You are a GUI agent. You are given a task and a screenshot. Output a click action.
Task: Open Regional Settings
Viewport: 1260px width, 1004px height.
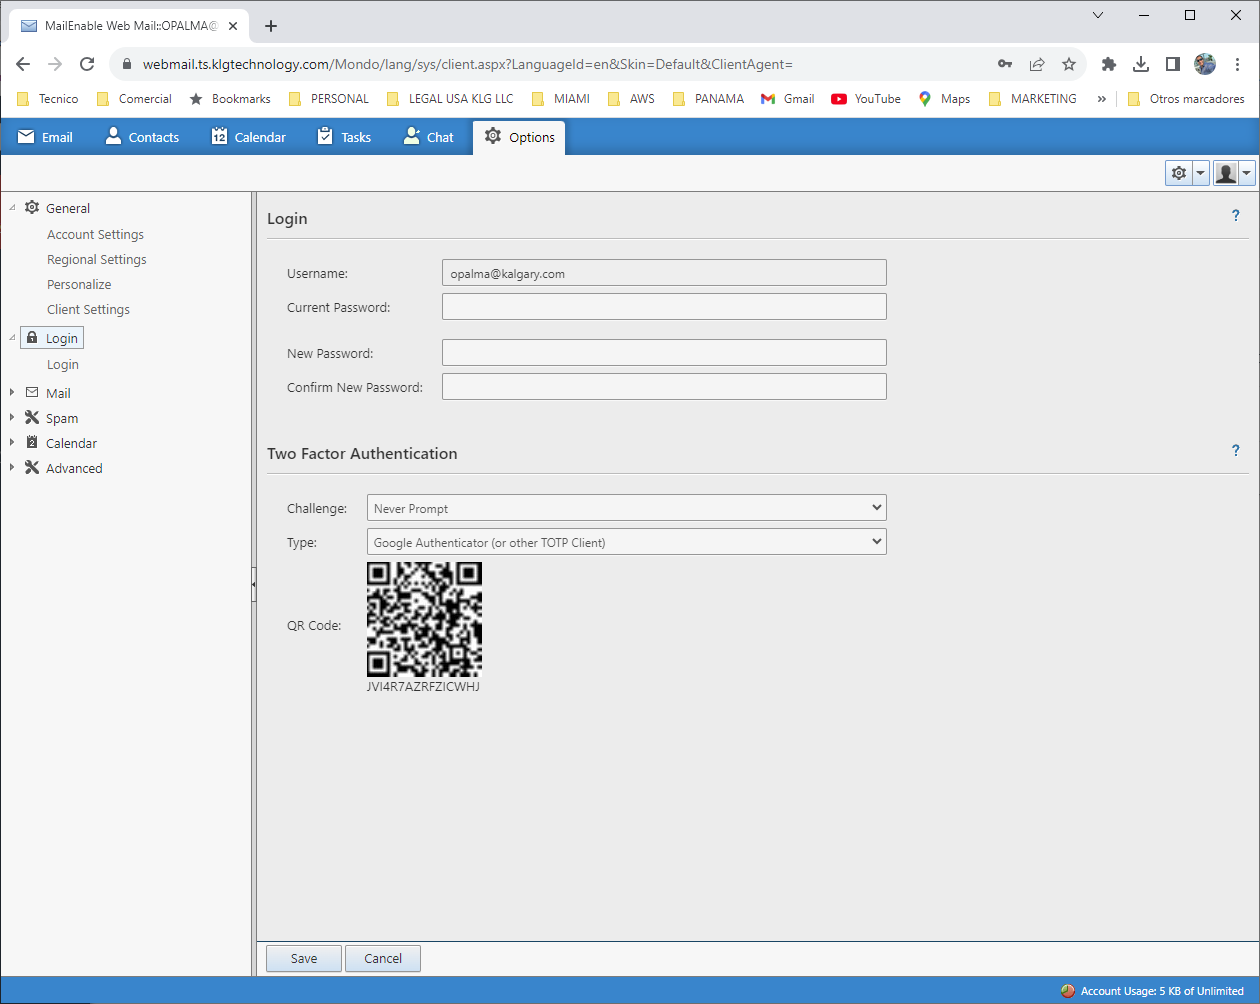[96, 259]
